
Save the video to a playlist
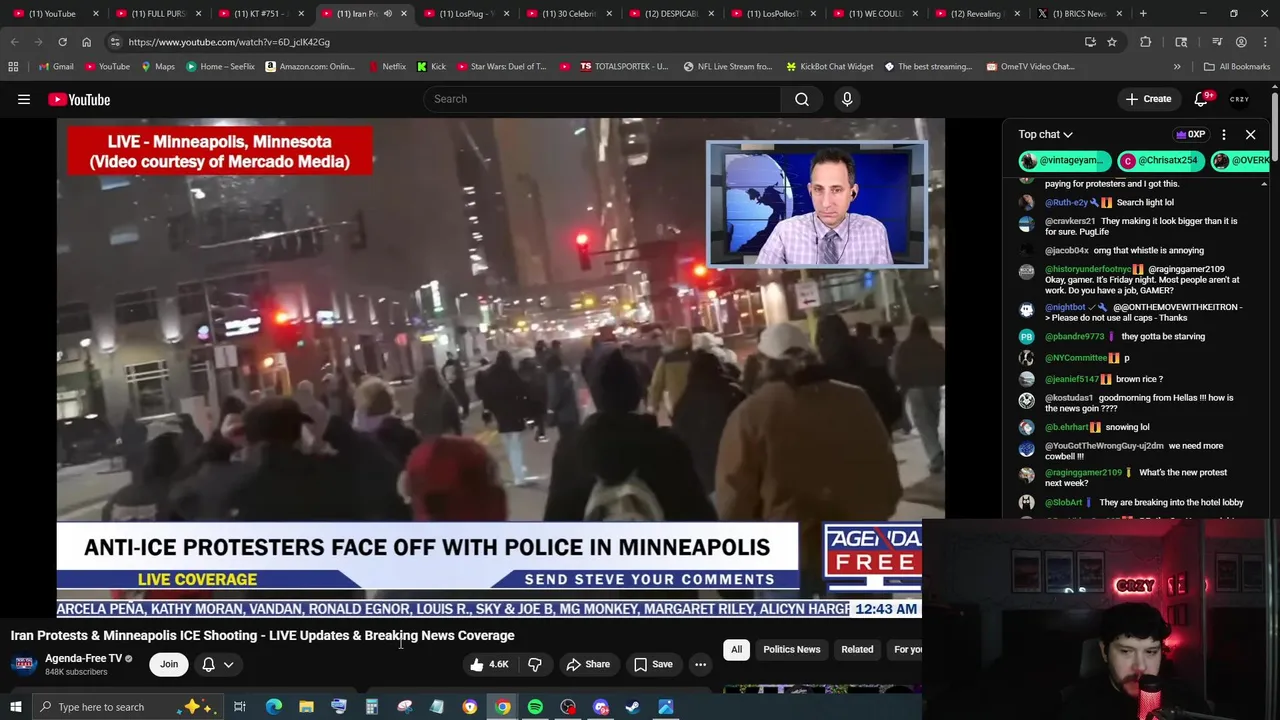pos(652,664)
